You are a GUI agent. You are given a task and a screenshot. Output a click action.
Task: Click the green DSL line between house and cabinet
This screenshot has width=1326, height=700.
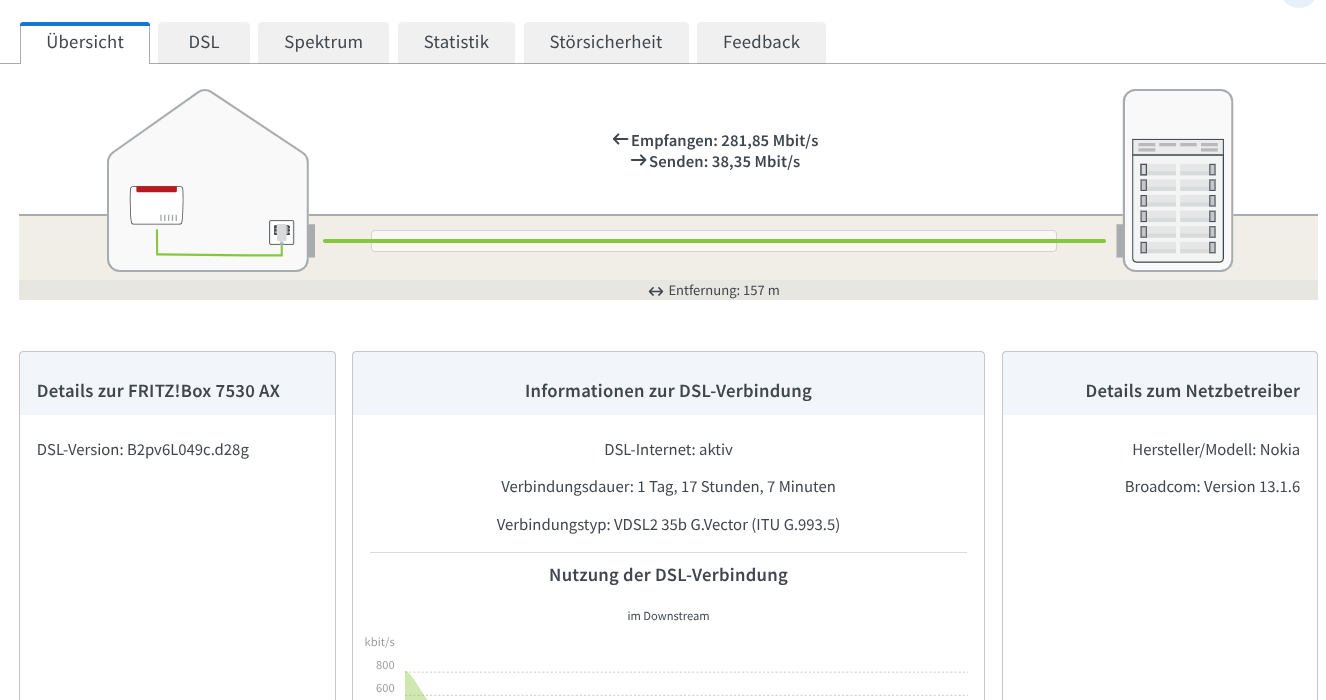pyautogui.click(x=713, y=241)
